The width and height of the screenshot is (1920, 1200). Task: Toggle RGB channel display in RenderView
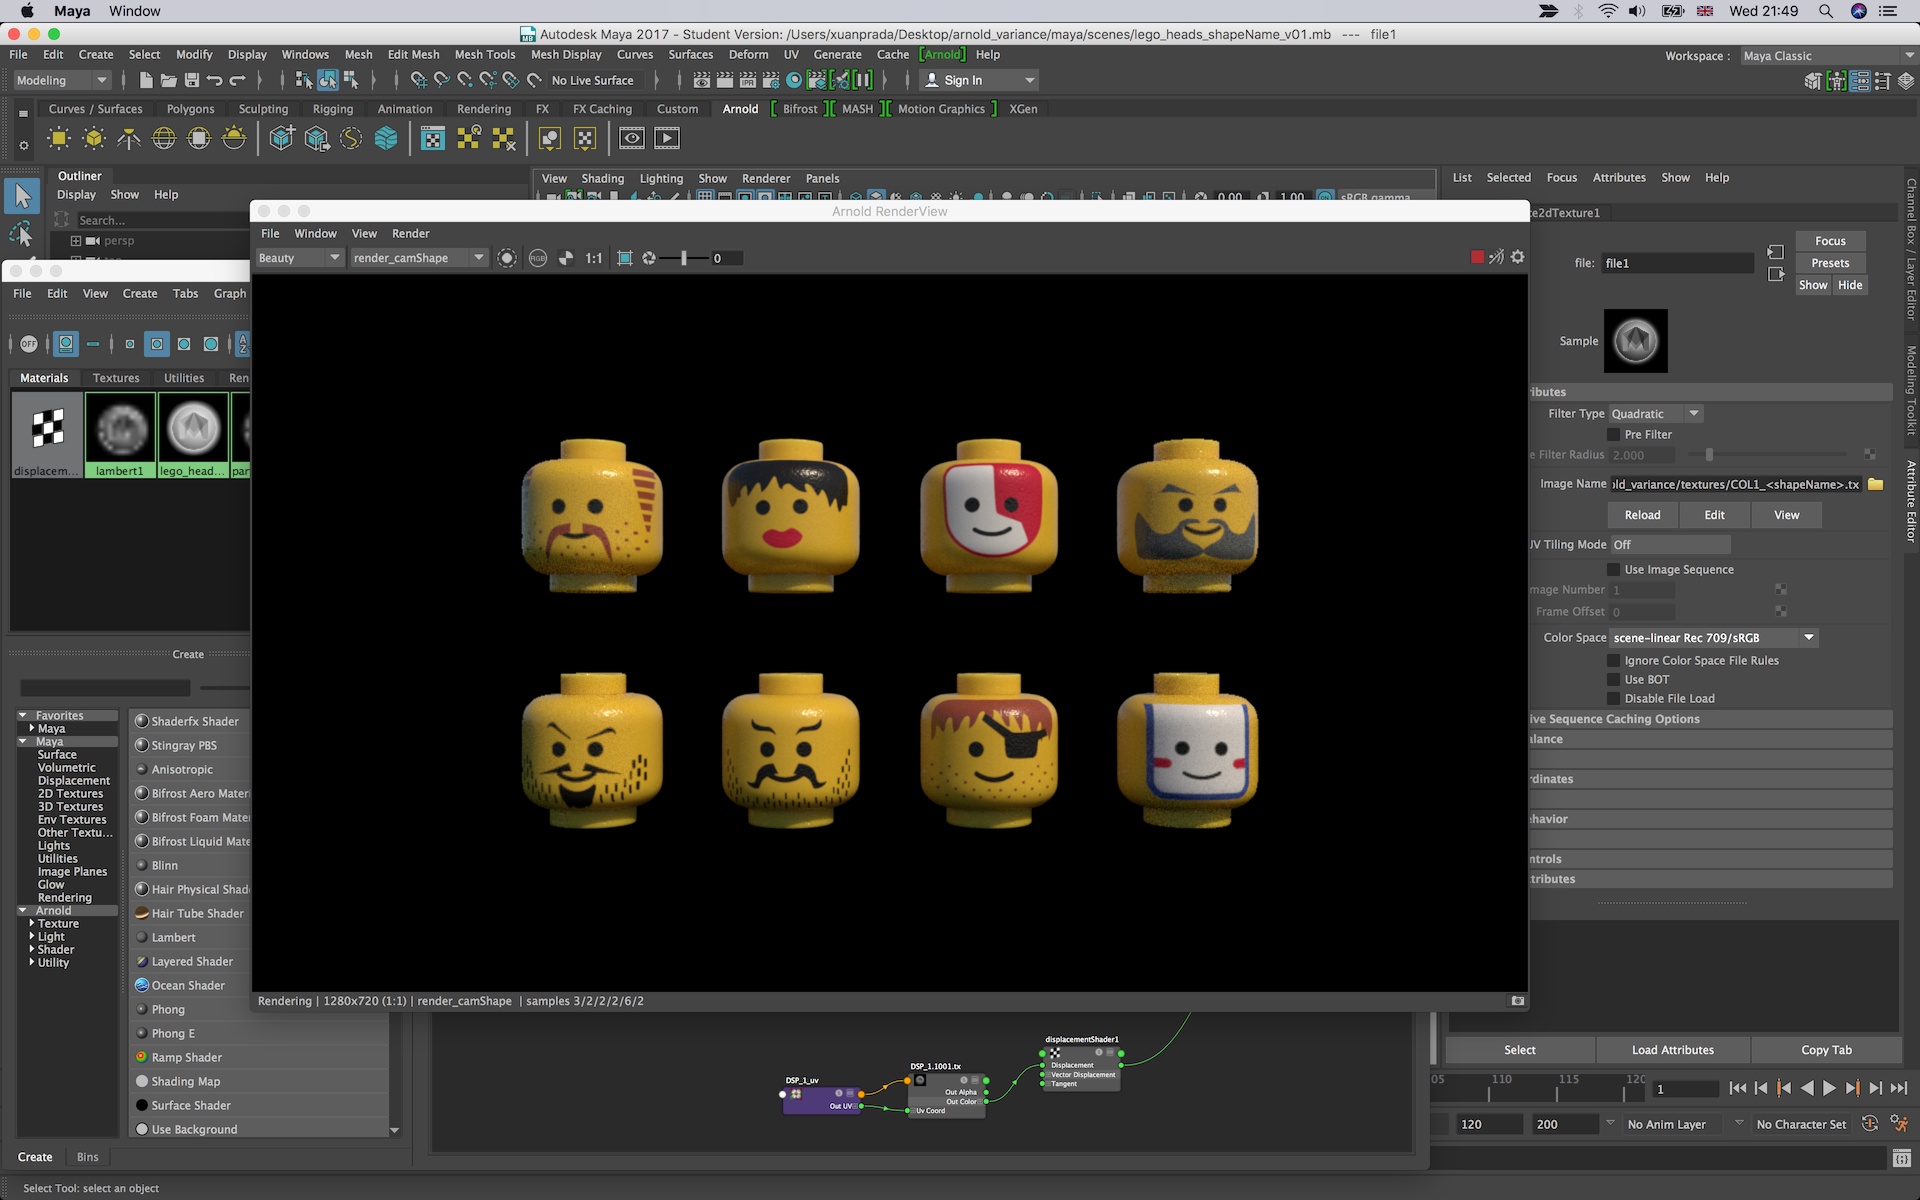click(x=538, y=258)
